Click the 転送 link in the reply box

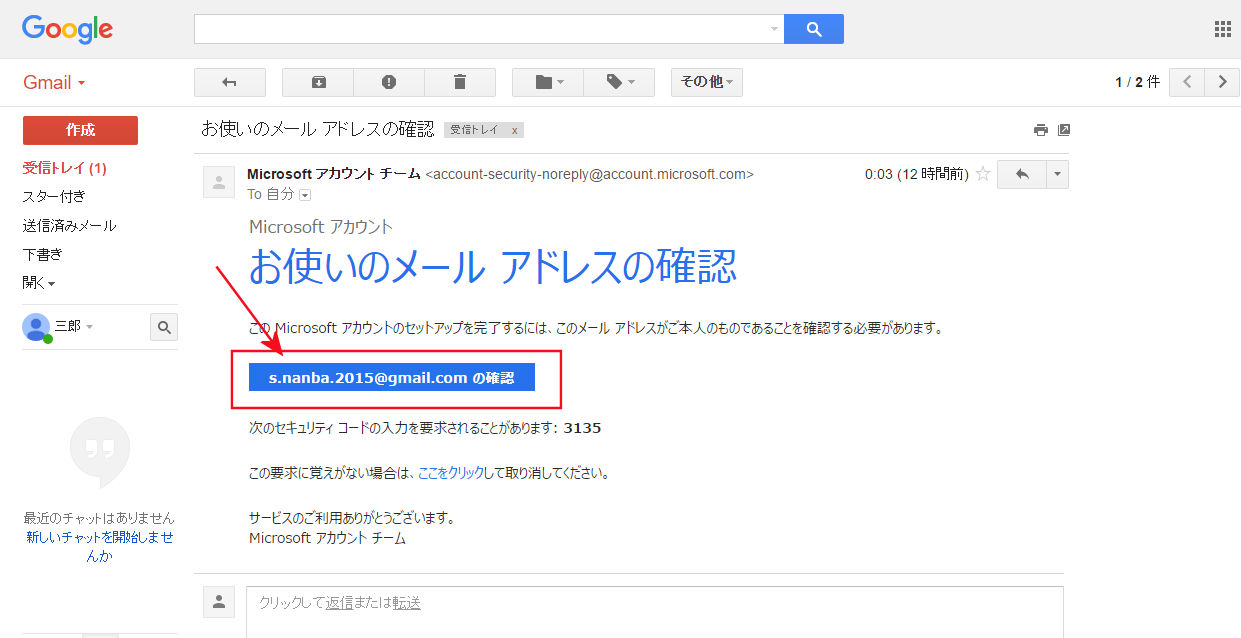coord(406,602)
